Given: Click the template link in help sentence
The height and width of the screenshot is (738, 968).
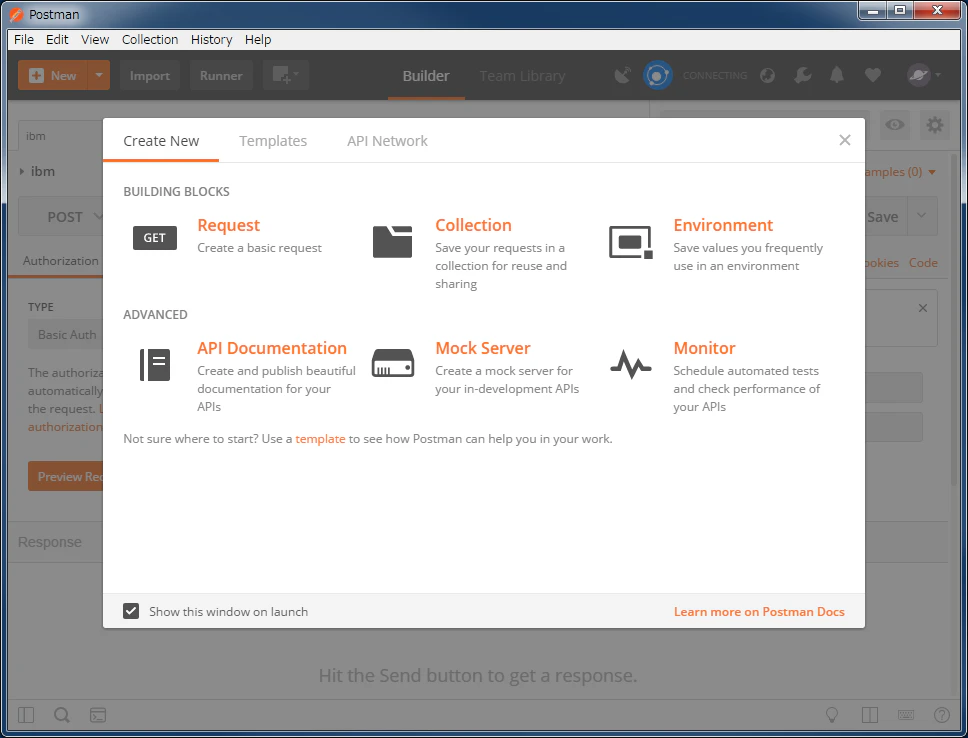Looking at the screenshot, I should [x=320, y=438].
